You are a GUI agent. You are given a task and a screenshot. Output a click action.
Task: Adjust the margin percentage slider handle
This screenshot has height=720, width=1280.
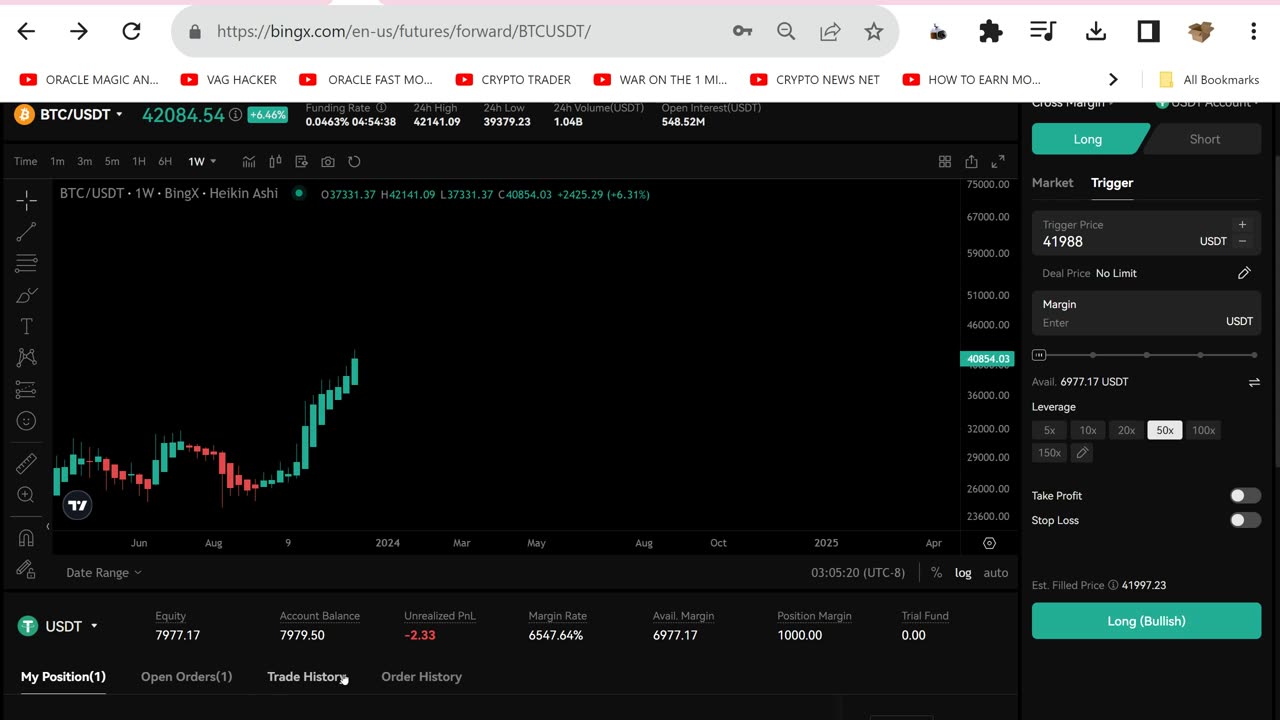[1039, 355]
